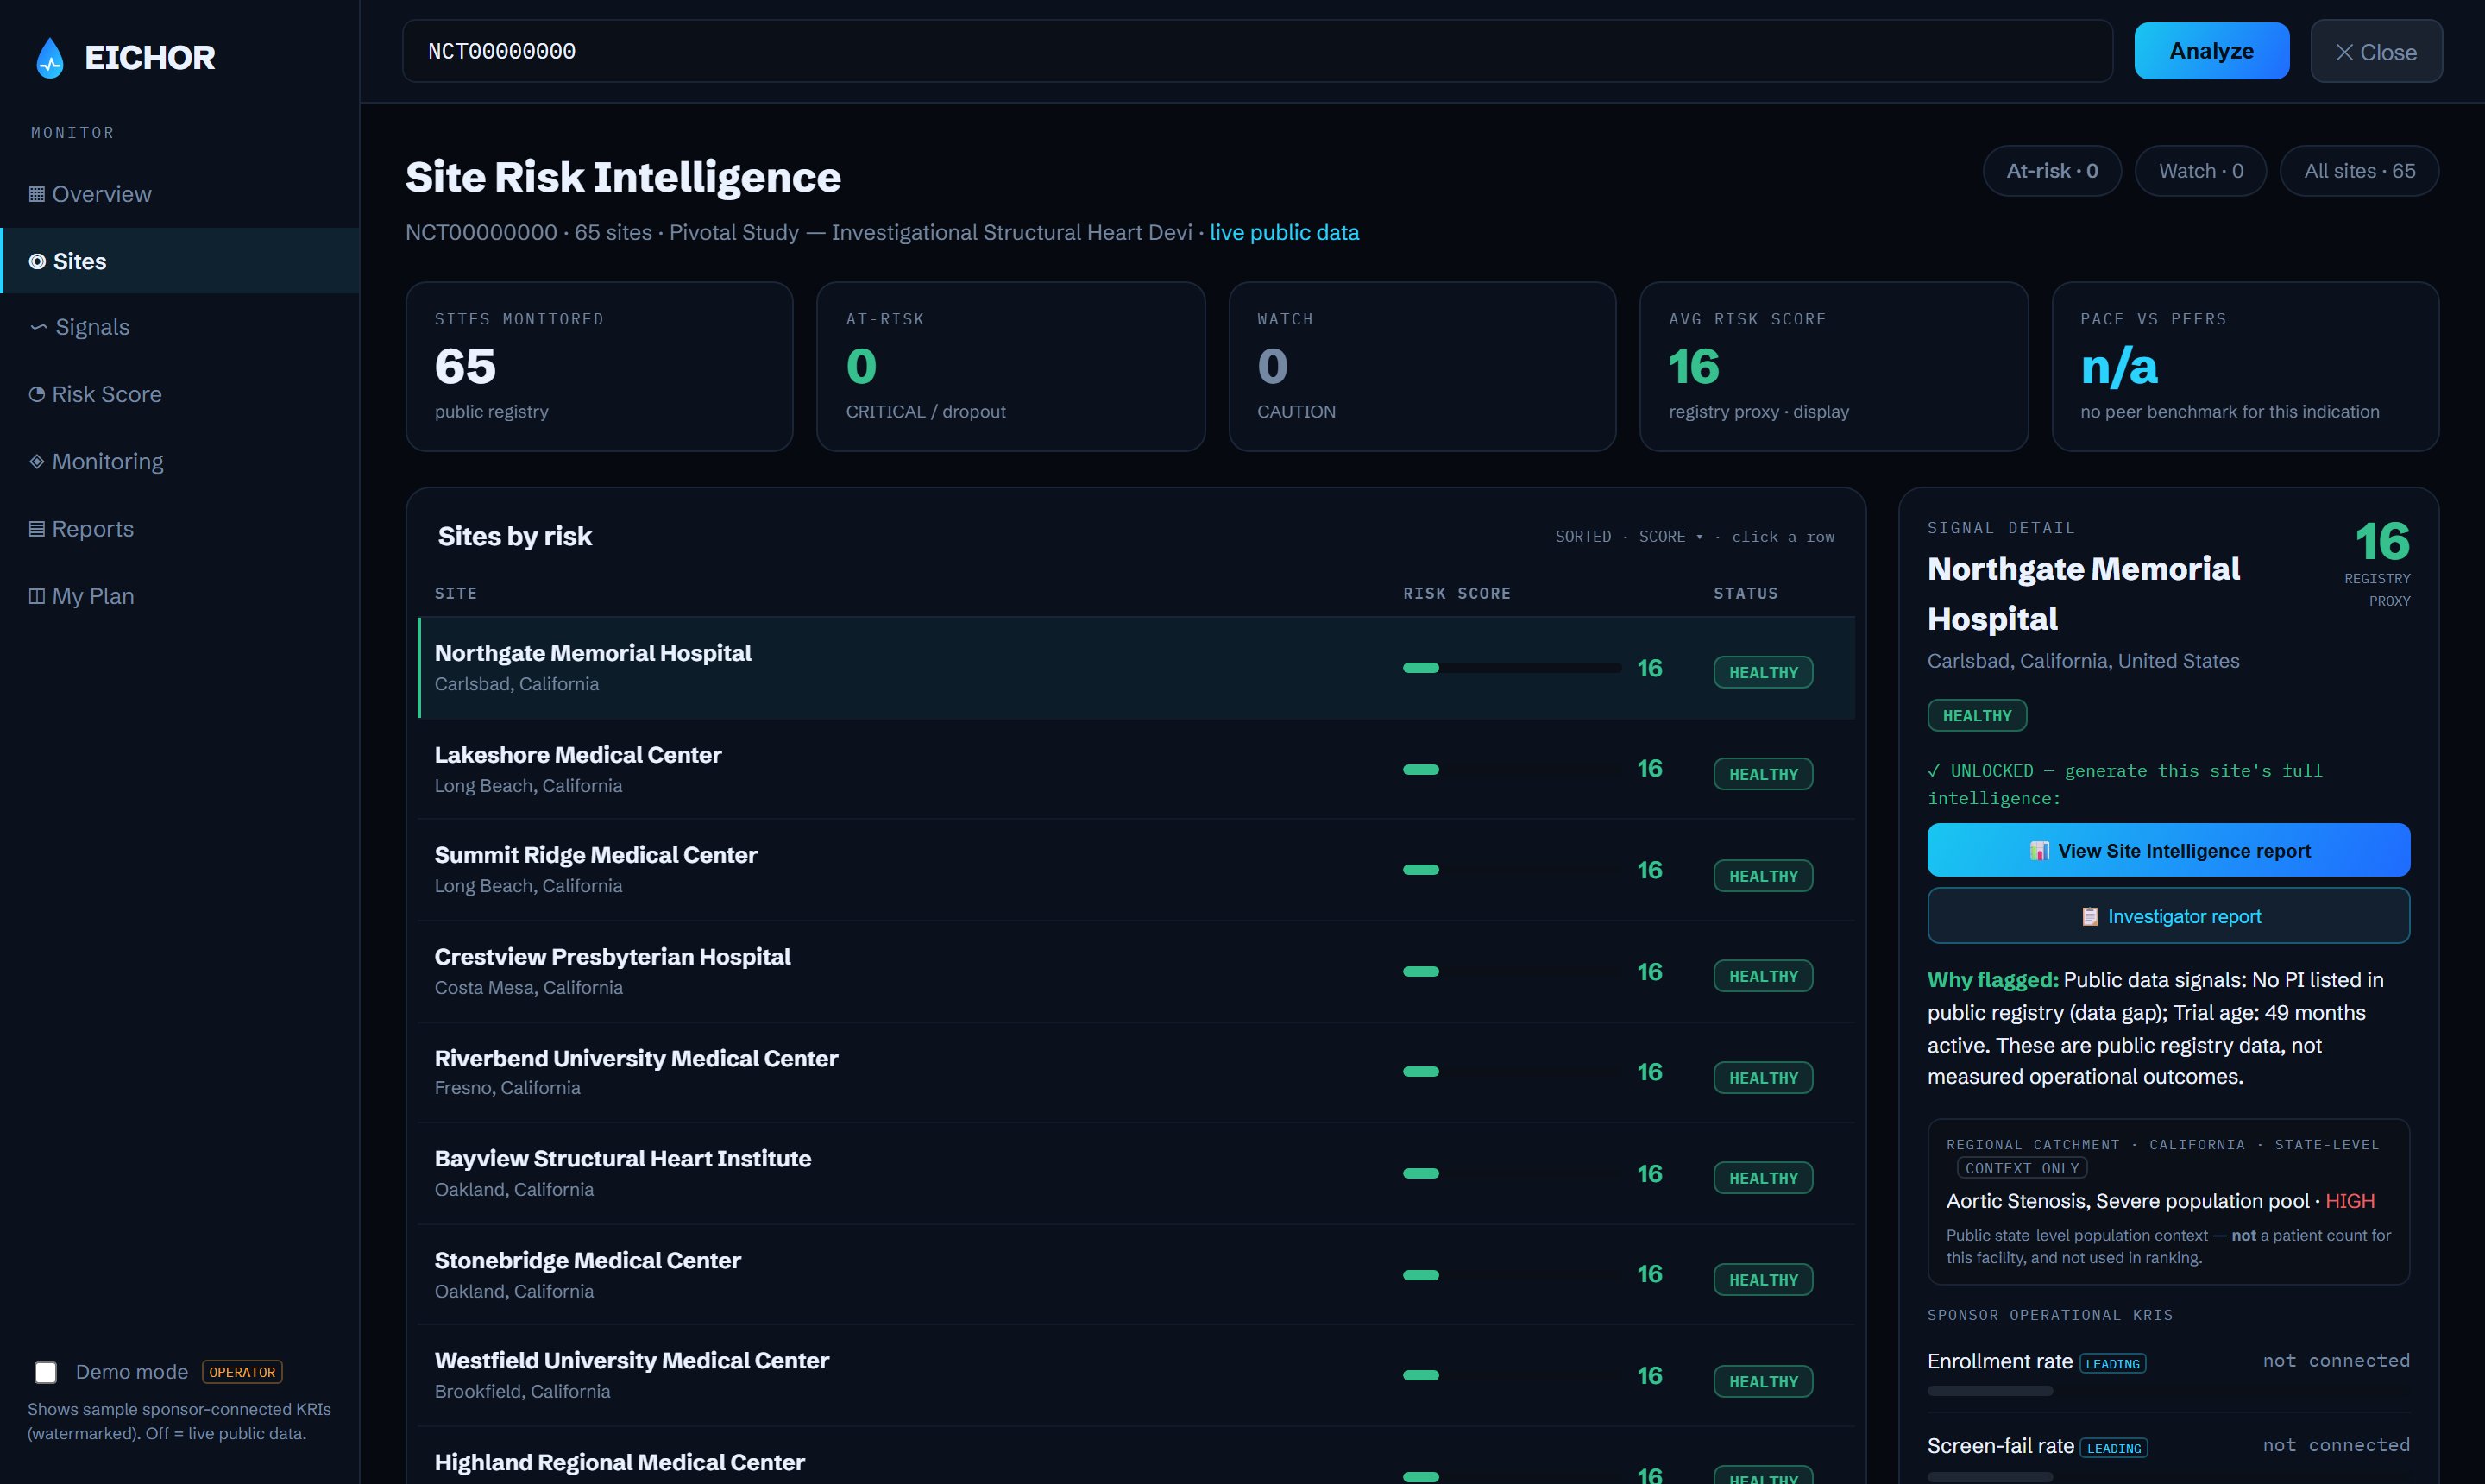The height and width of the screenshot is (1484, 2485).
Task: Click the SITES MONITORED 65 card
Action: (599, 366)
